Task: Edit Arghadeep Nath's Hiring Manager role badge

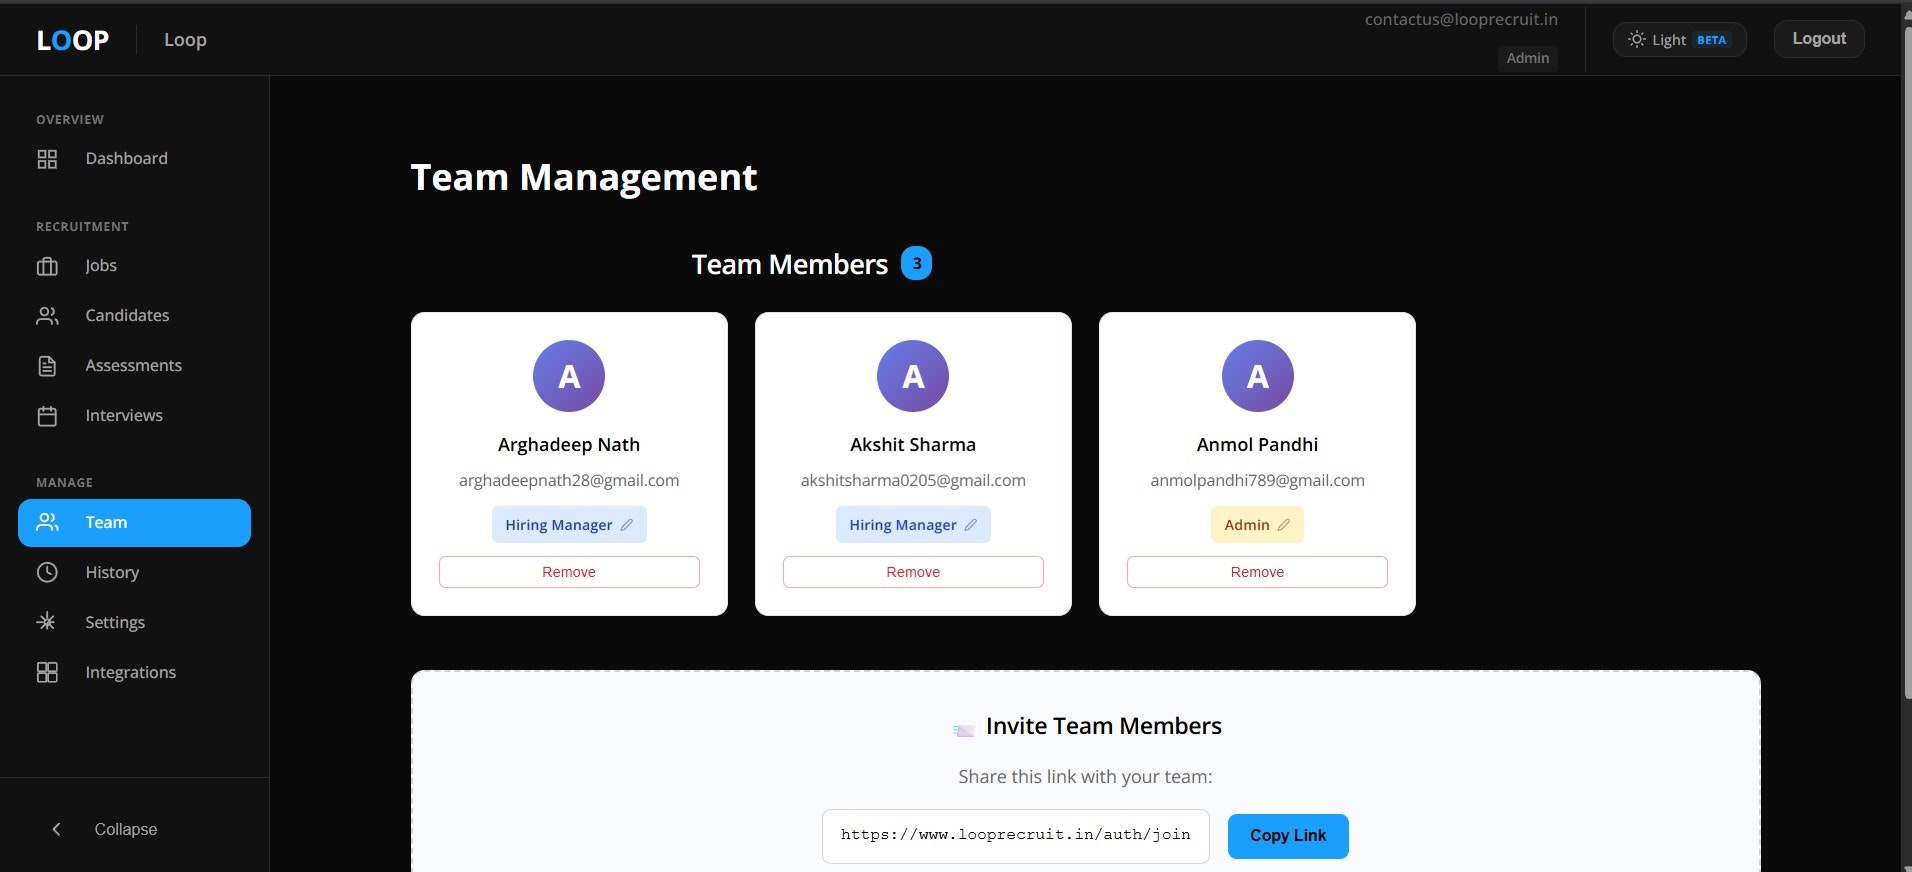Action: (569, 525)
